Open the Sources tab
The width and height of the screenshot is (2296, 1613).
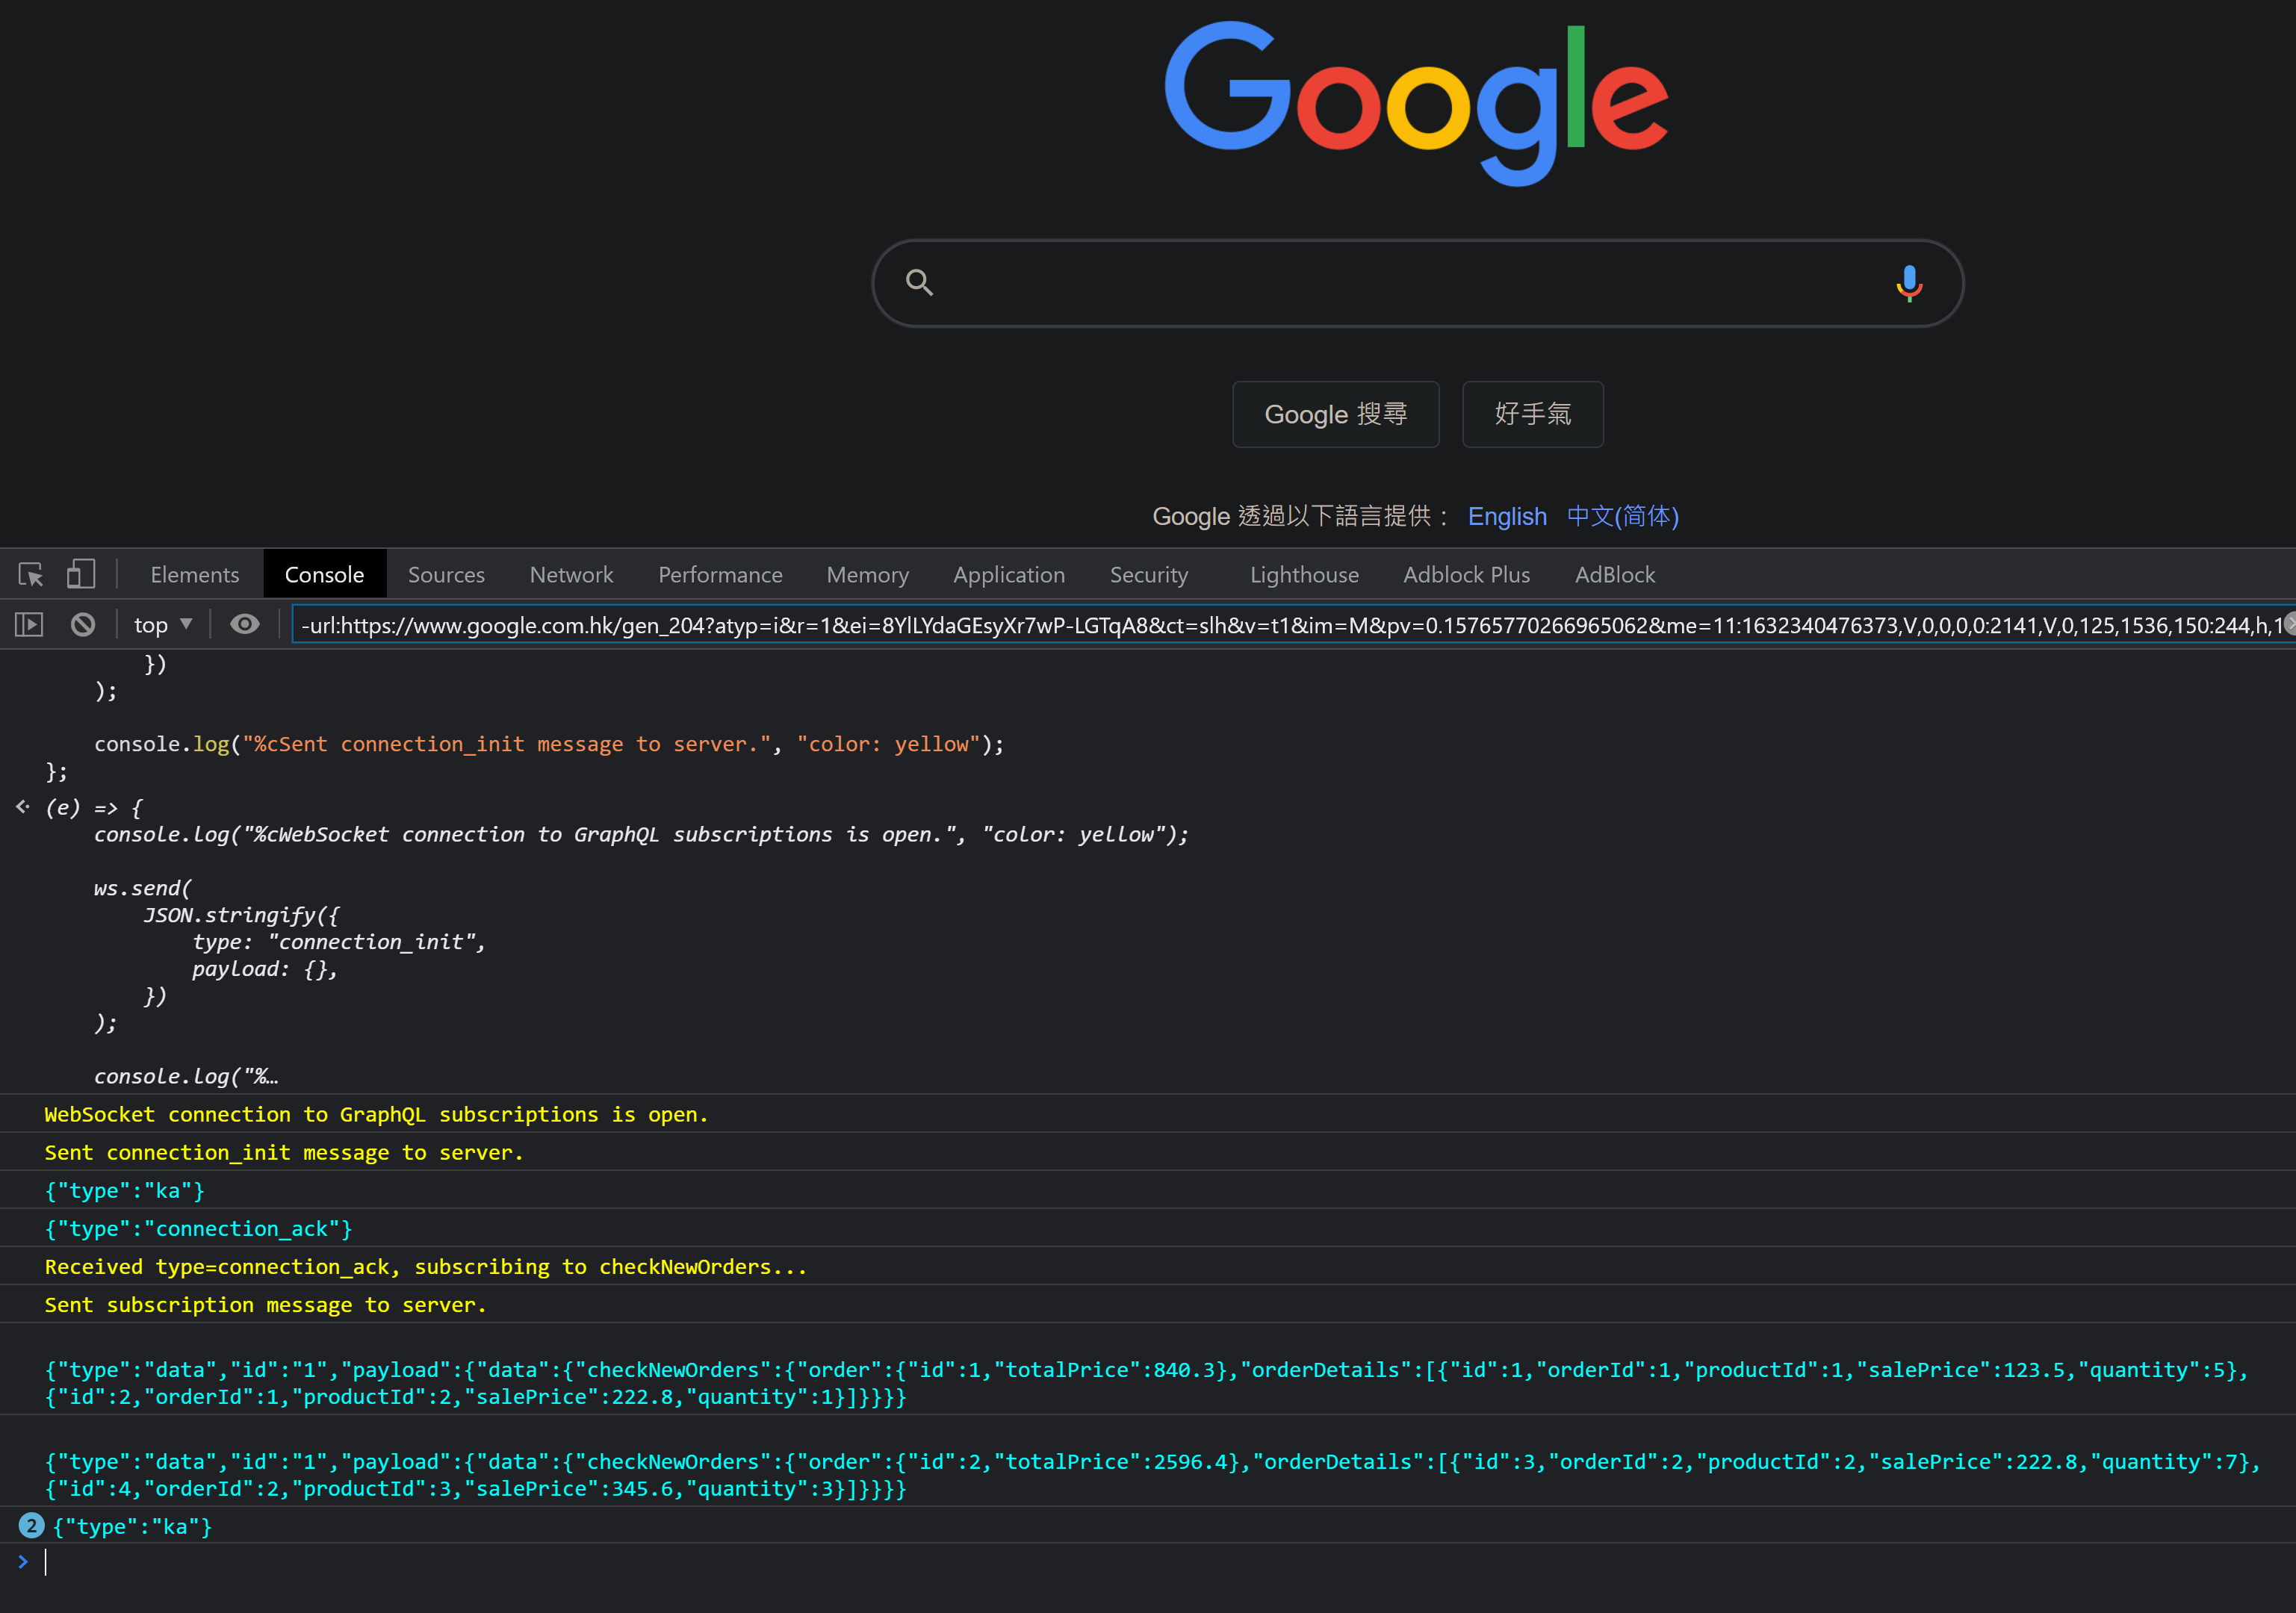pos(446,574)
